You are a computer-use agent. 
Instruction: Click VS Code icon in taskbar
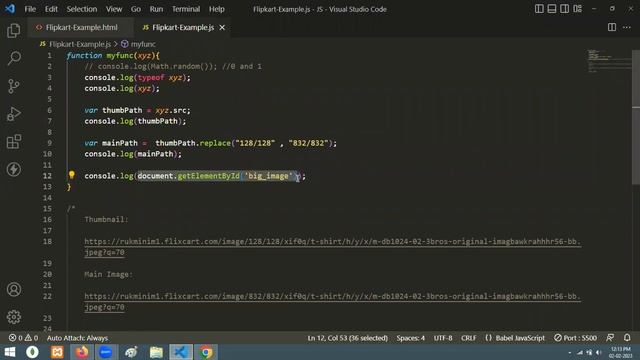pos(181,352)
